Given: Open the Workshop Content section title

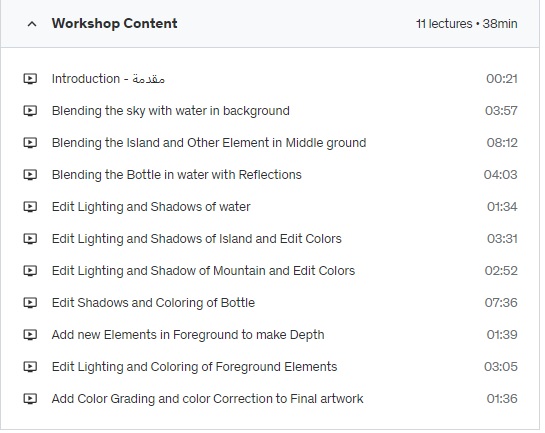Looking at the screenshot, I should click(x=114, y=24).
